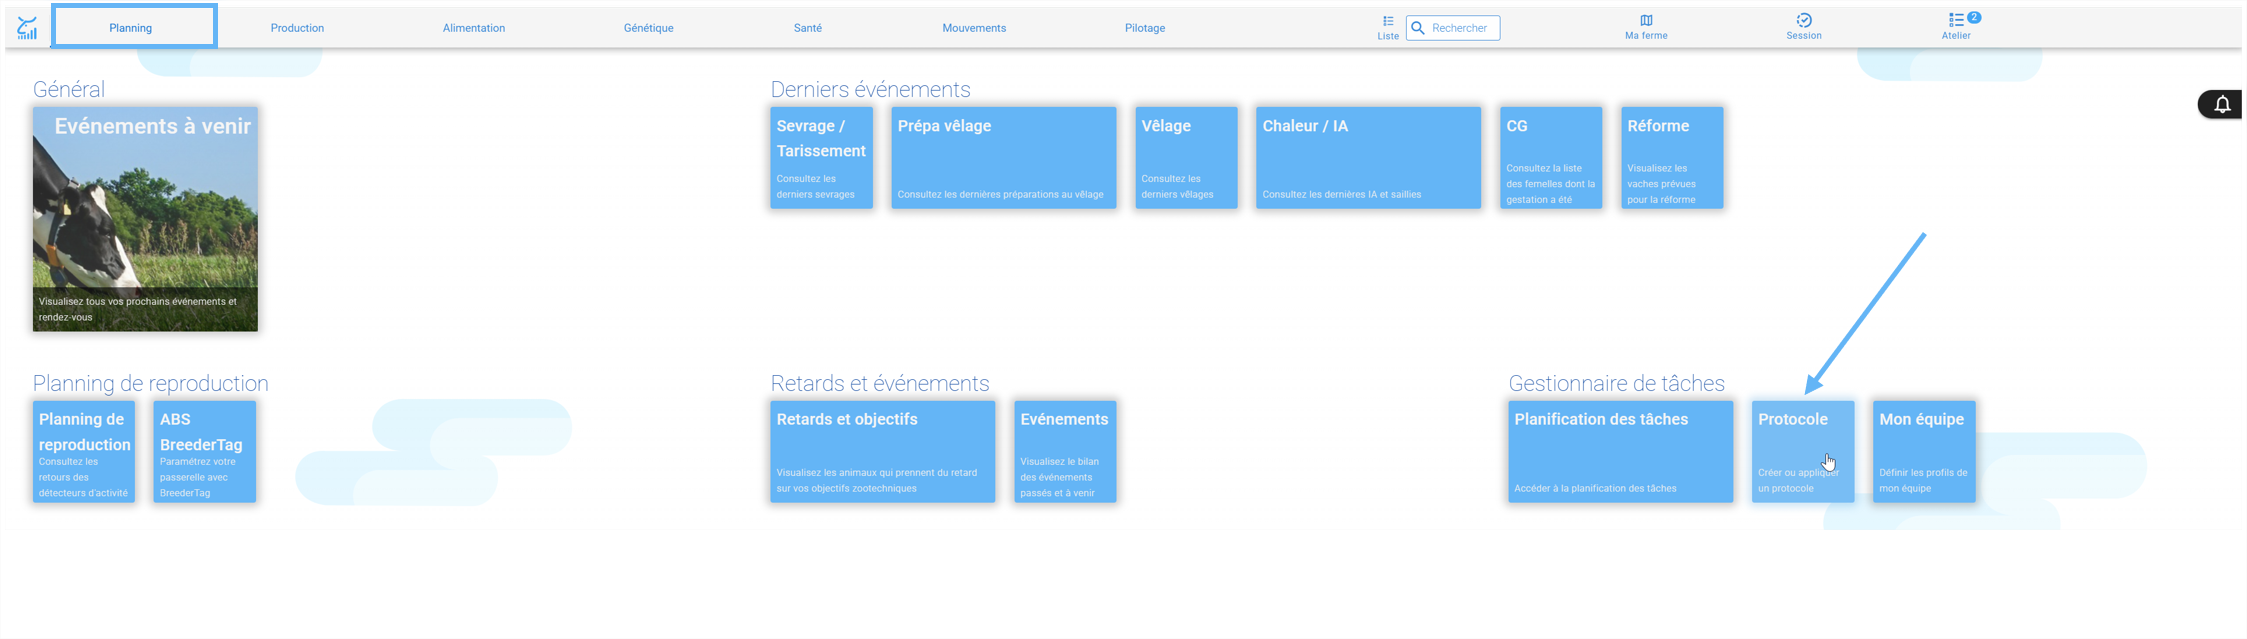Open the Génétique menu
2247x639 pixels.
pos(649,28)
